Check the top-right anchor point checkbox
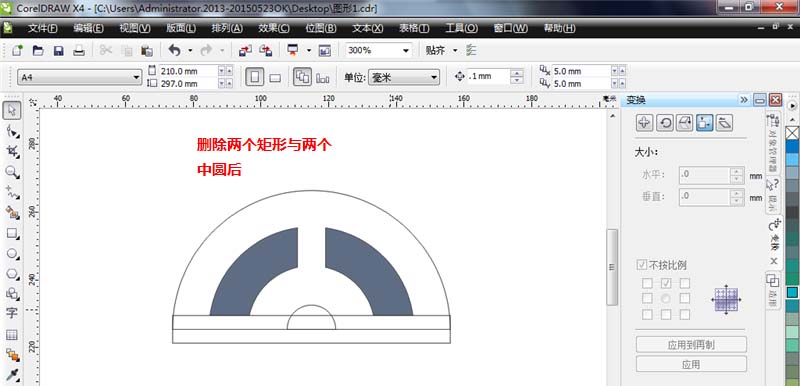The height and width of the screenshot is (386, 800). click(685, 283)
